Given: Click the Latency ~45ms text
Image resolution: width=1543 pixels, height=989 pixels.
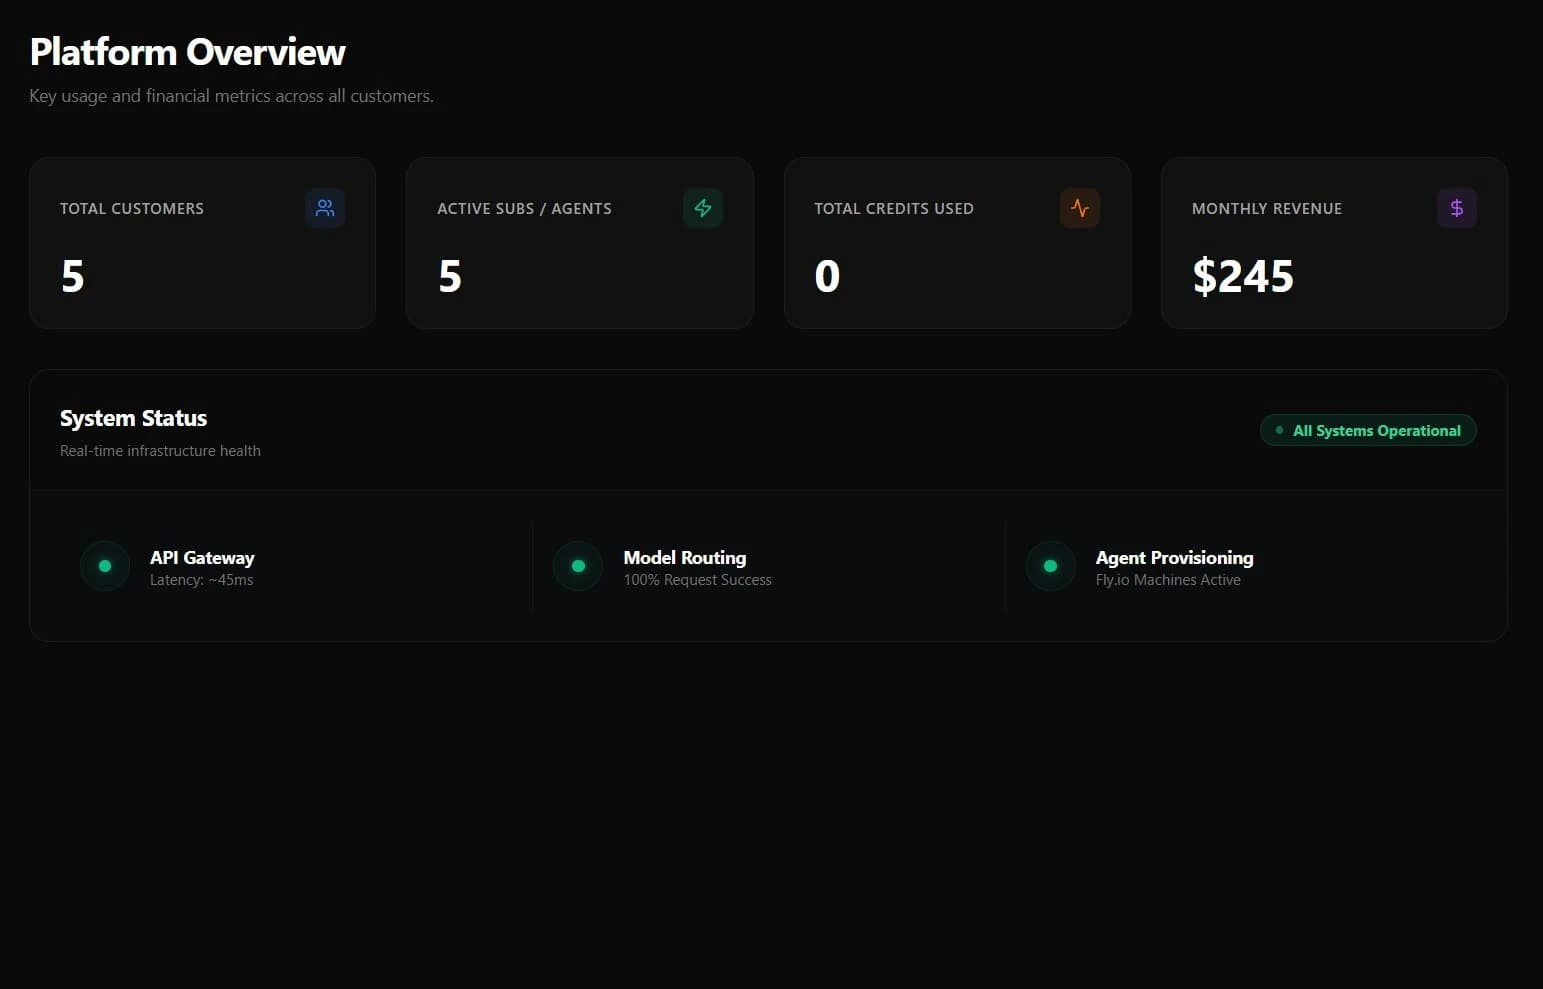Looking at the screenshot, I should (x=202, y=580).
